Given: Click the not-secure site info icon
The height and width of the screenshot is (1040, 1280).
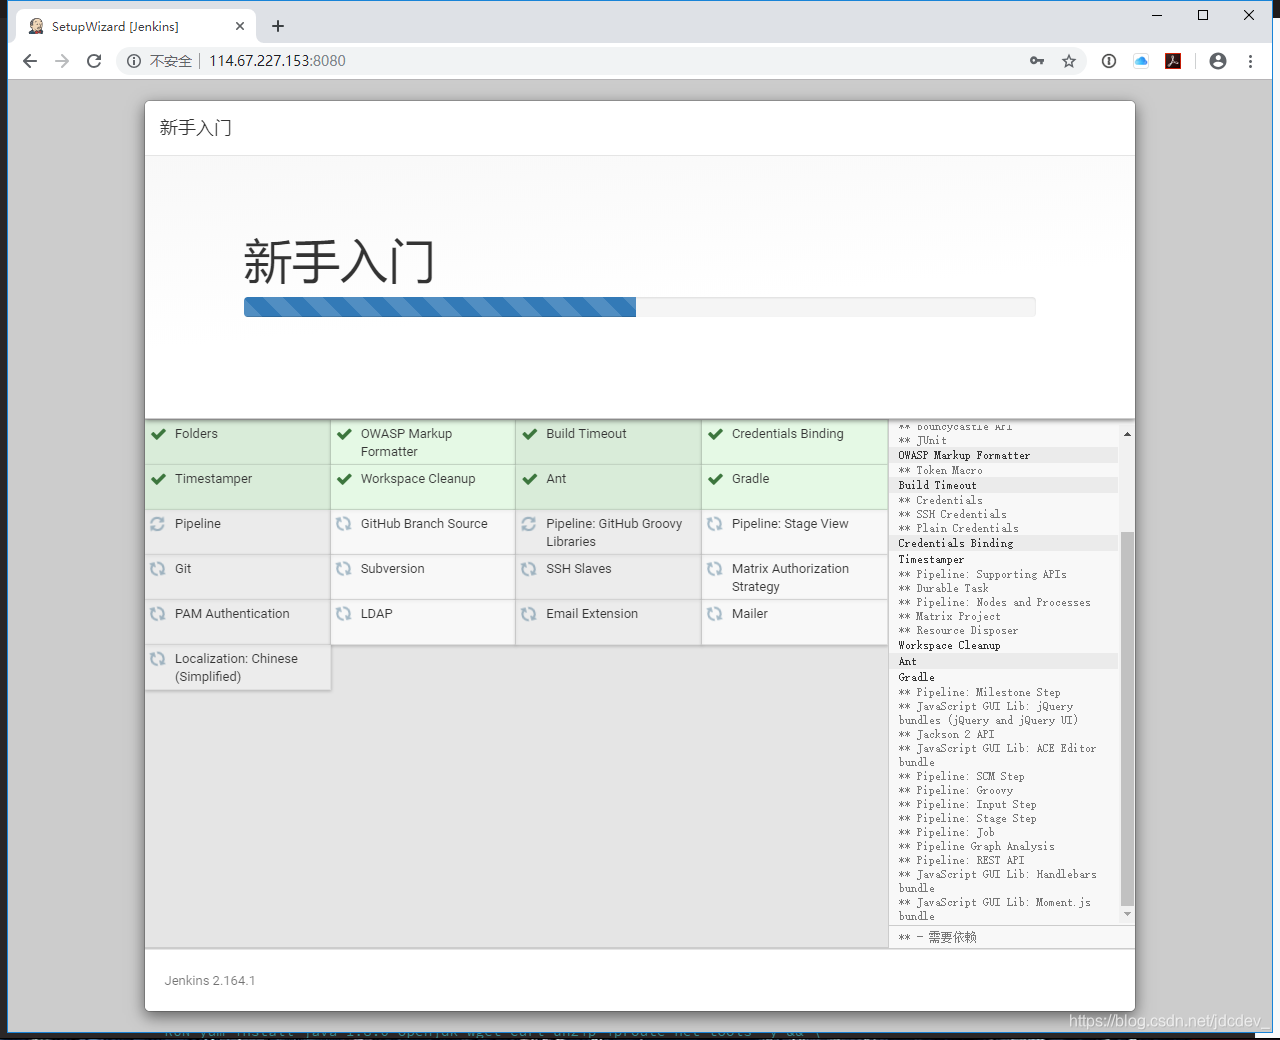Looking at the screenshot, I should (134, 61).
